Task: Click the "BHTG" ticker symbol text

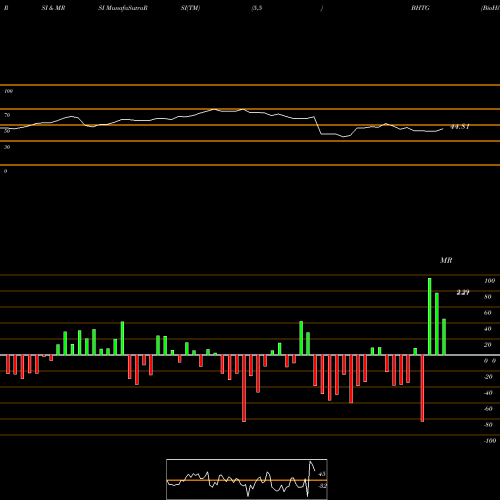Action: pos(420,8)
